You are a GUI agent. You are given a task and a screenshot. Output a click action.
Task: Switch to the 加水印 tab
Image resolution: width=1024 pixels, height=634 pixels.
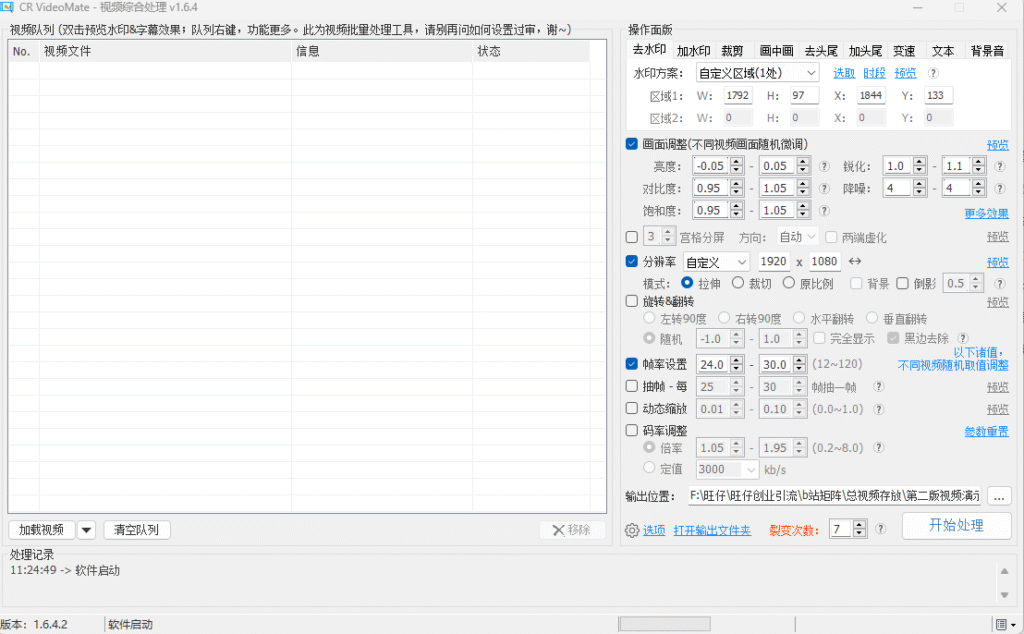693,50
